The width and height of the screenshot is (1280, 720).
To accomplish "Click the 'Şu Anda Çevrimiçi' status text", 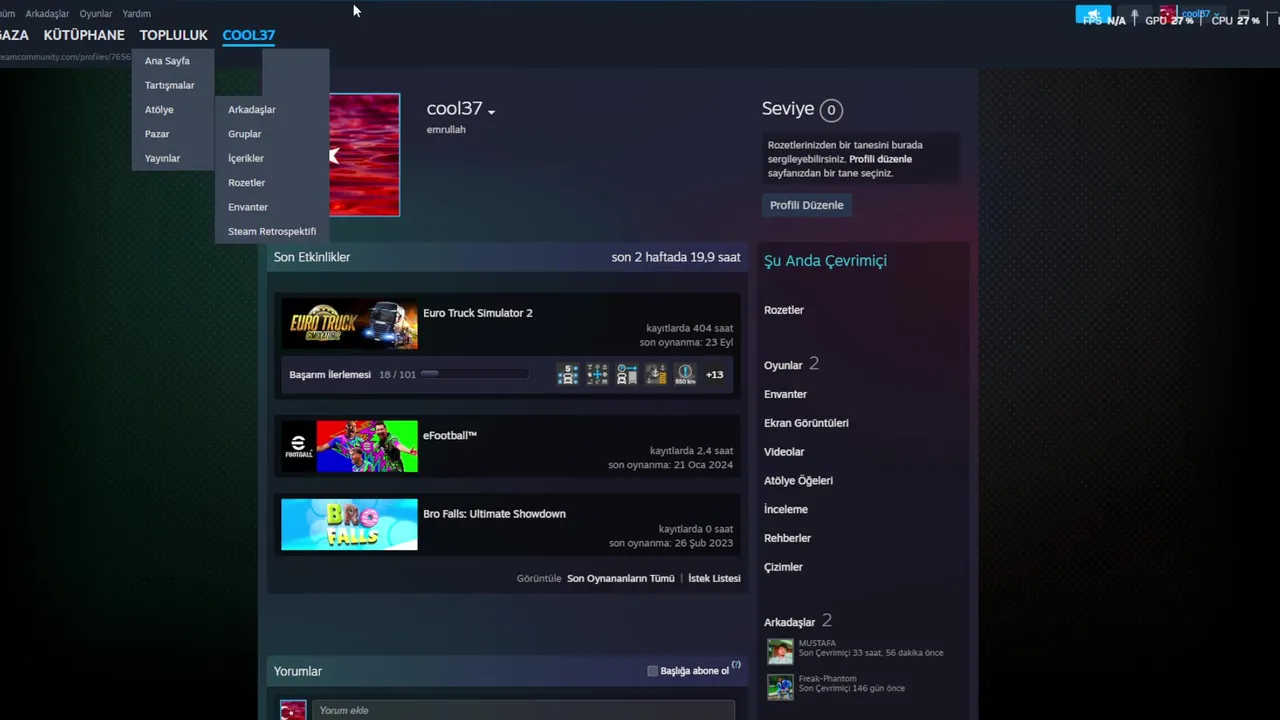I will pos(825,261).
